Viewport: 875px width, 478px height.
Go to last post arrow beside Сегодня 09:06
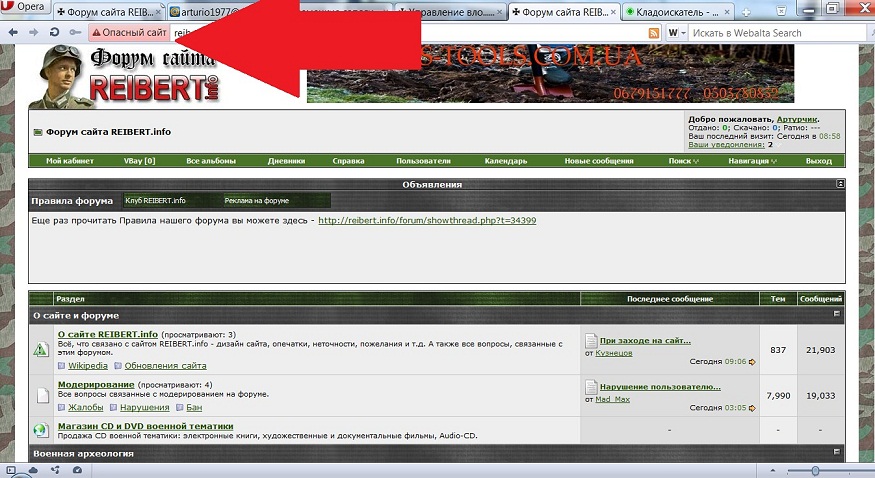coord(752,362)
